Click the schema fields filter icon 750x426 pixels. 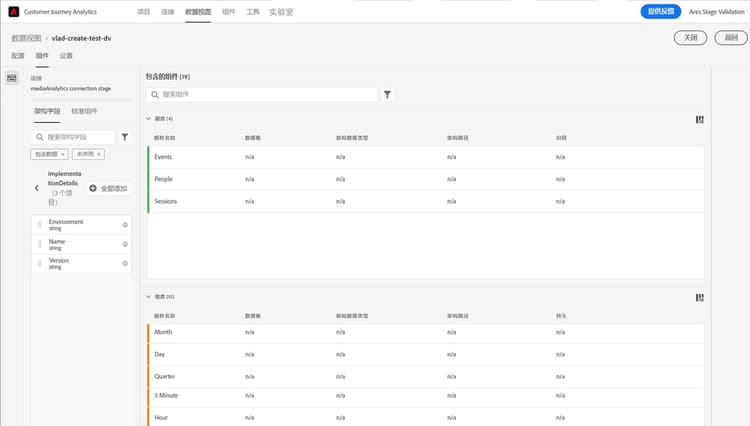click(x=125, y=137)
